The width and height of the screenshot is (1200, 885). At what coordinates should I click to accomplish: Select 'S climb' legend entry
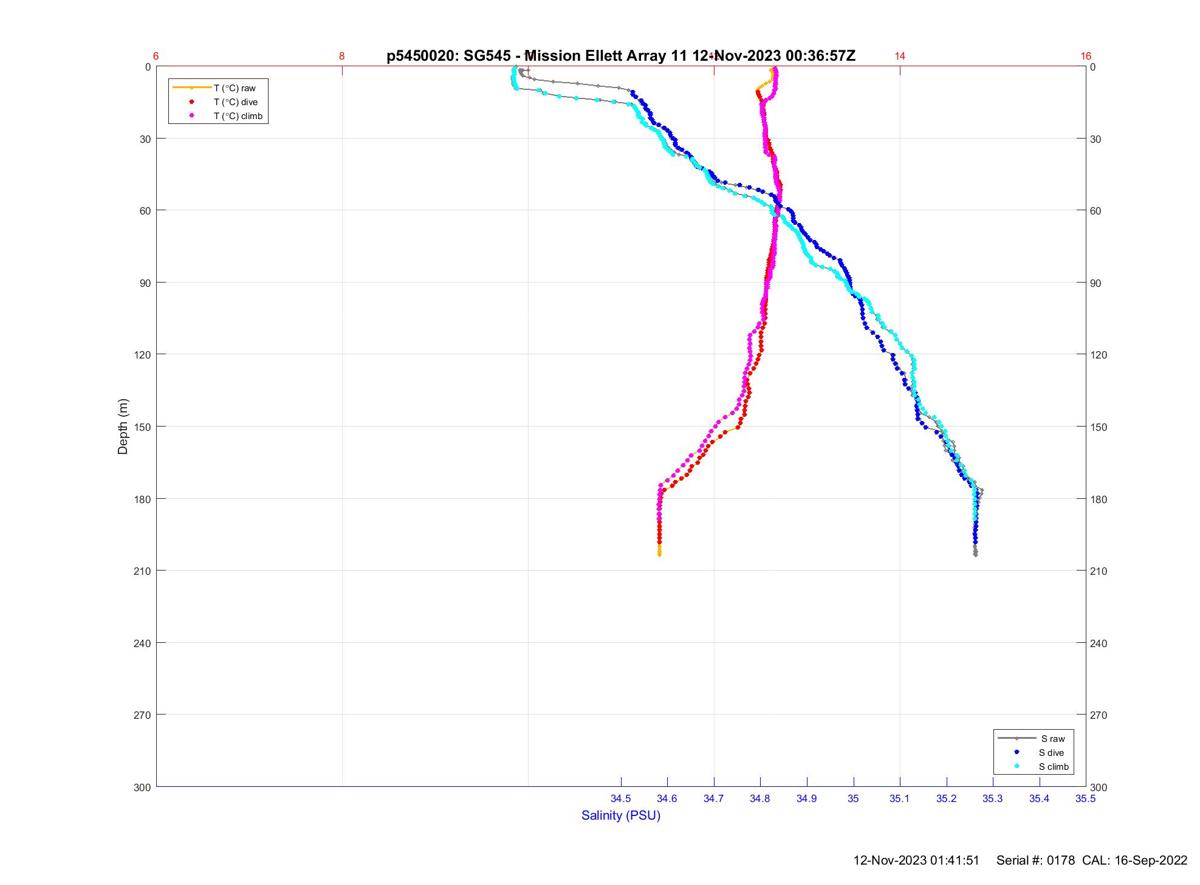[1055, 766]
